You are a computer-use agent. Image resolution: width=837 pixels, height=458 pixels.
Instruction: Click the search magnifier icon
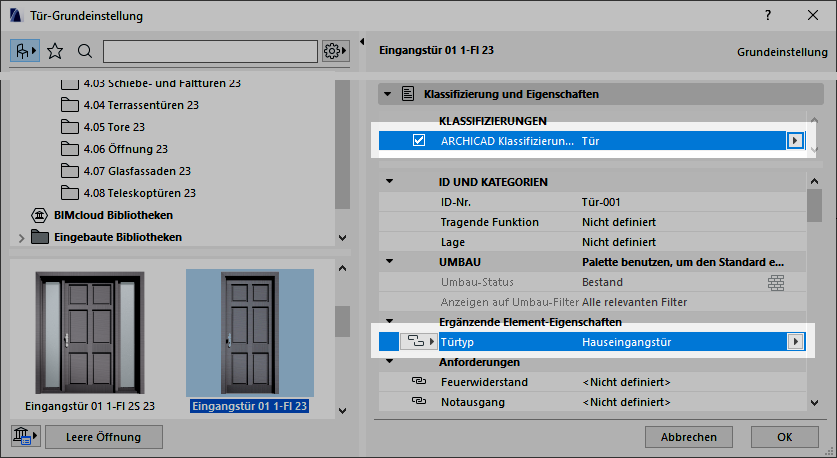84,50
